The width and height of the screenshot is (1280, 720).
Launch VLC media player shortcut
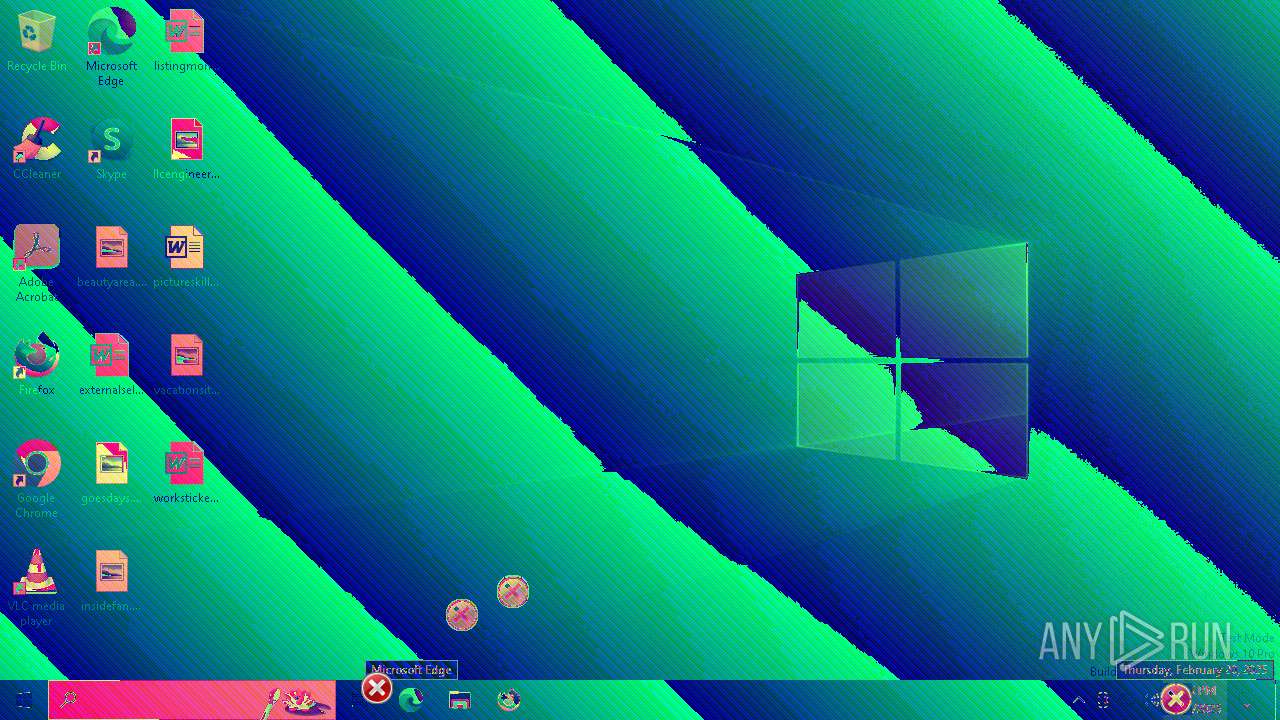[x=36, y=587]
